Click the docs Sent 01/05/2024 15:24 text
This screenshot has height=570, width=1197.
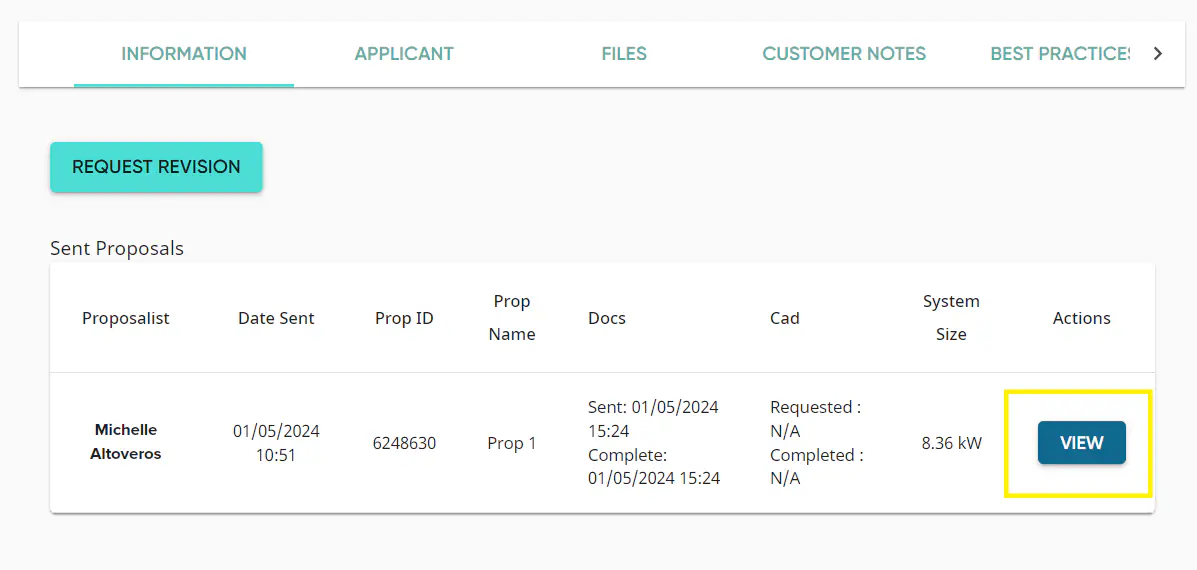pos(653,419)
